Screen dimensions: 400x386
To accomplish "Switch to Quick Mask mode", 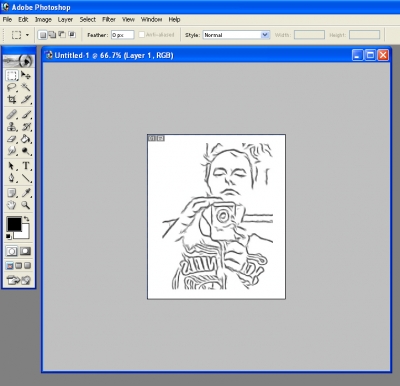I will pos(26,251).
